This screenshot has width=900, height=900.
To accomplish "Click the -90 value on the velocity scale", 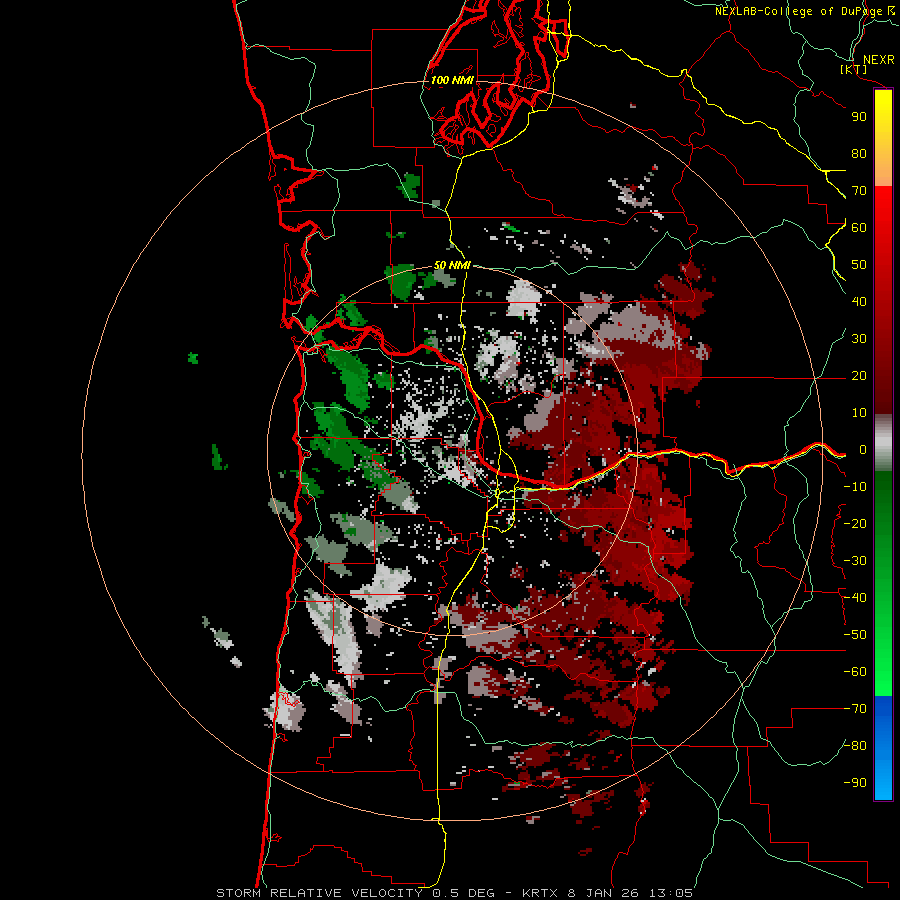I will [x=855, y=783].
